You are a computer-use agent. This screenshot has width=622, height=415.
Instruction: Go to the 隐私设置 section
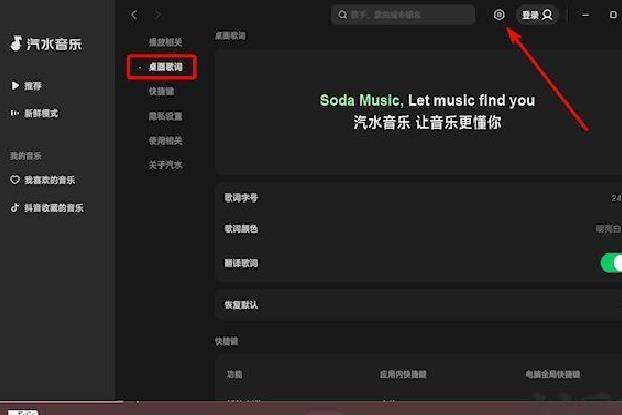pyautogui.click(x=165, y=116)
